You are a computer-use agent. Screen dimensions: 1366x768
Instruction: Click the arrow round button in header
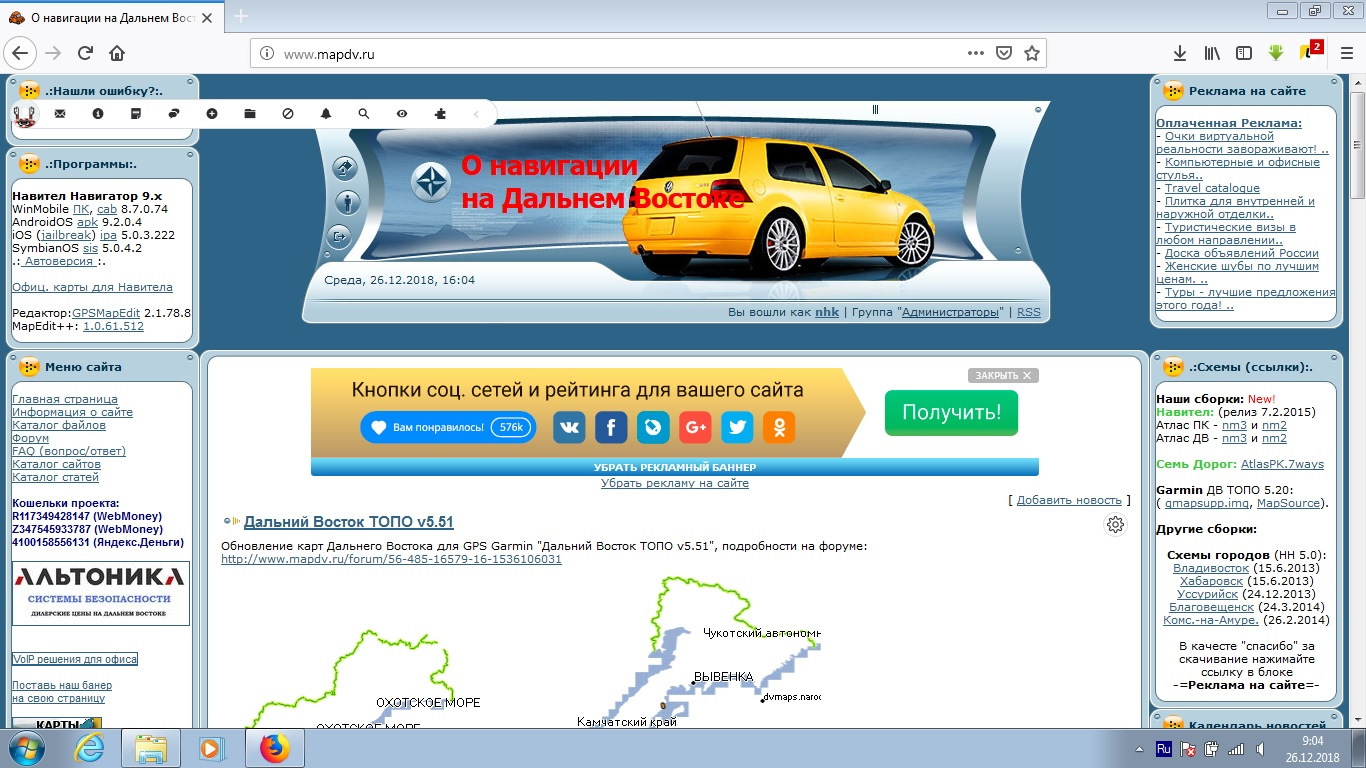pos(345,168)
